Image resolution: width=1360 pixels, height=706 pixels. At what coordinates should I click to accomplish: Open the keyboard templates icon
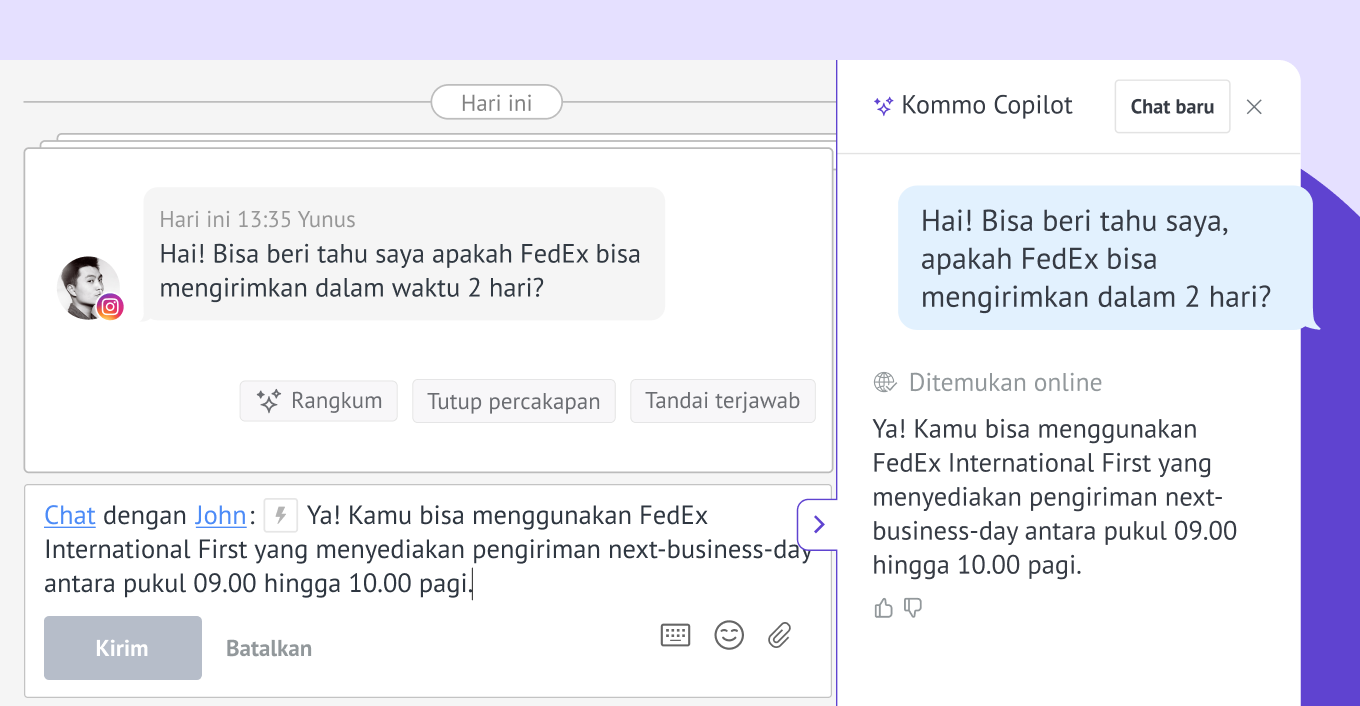[x=676, y=635]
